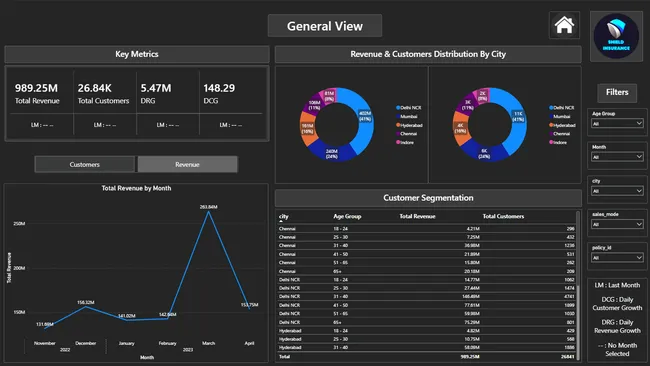Select the Chennai 65+ table row
650x366 pixels.
click(x=427, y=271)
